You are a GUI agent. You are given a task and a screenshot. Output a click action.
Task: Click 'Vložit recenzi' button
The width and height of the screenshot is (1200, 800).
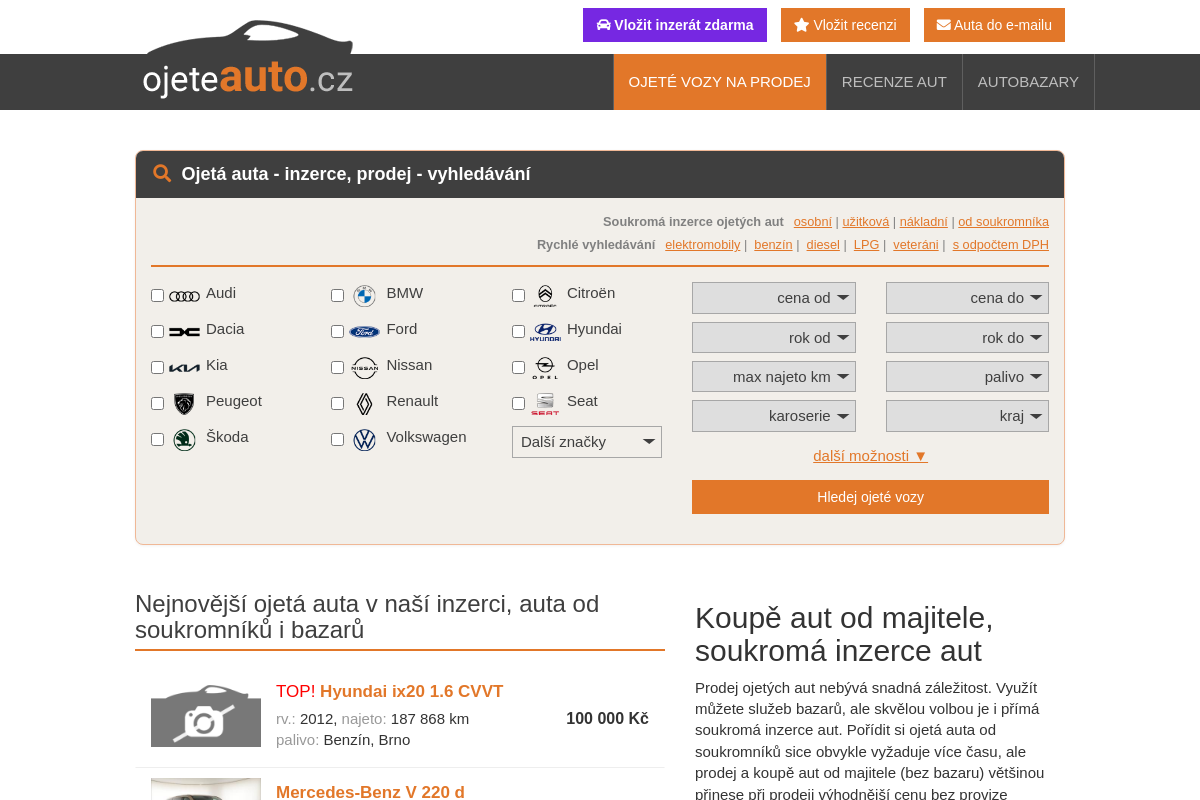(845, 25)
